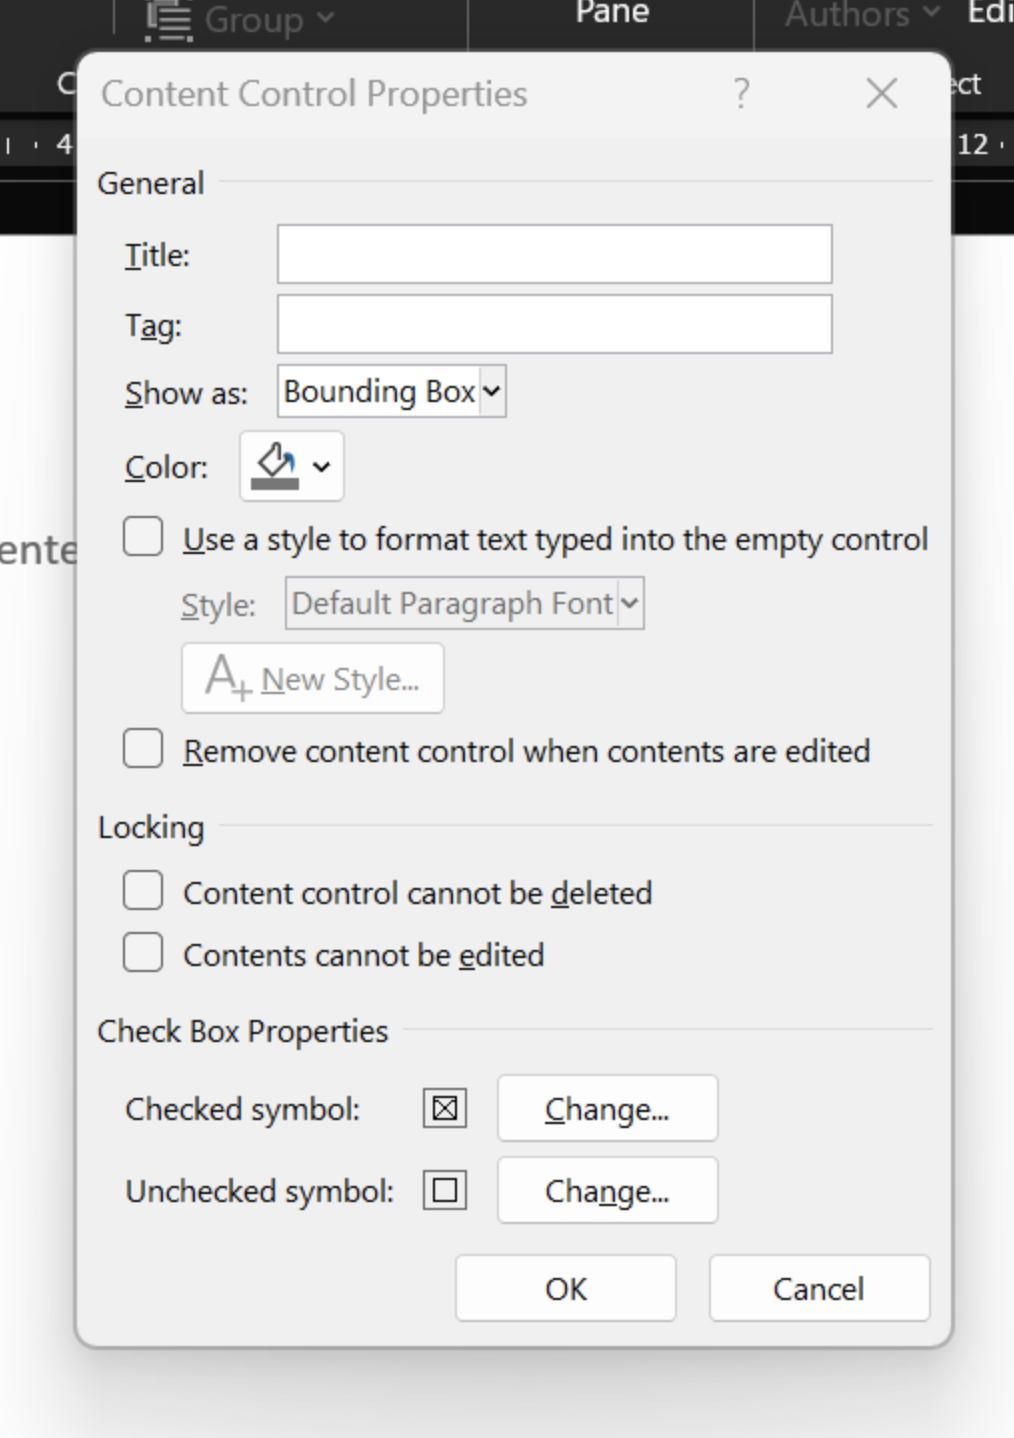
Task: Change the unchecked symbol
Action: click(607, 1191)
